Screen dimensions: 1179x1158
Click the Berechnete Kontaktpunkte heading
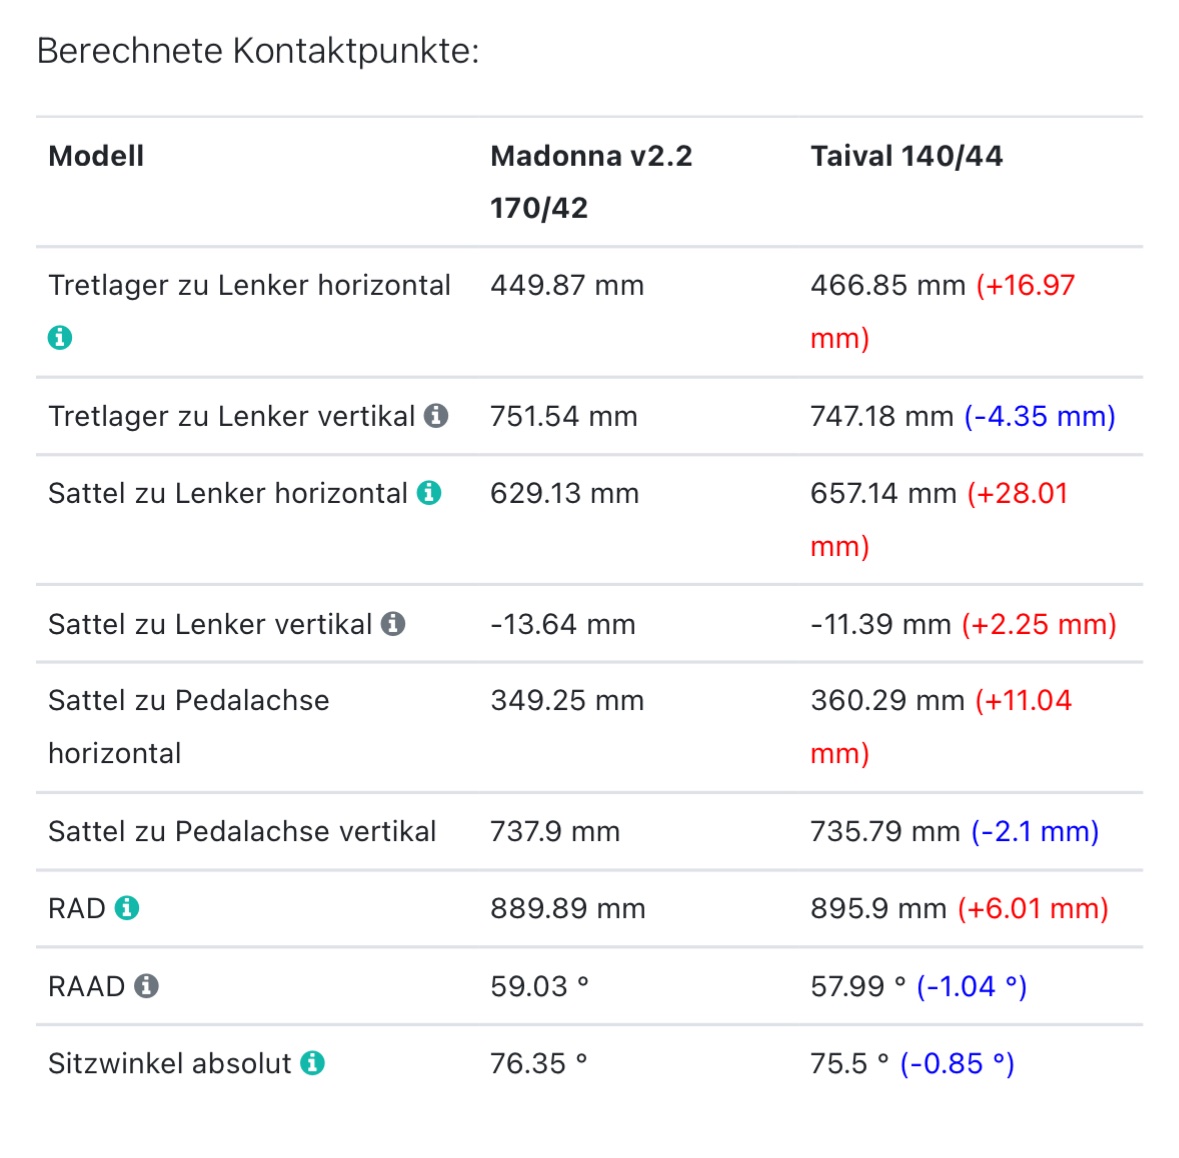point(258,50)
